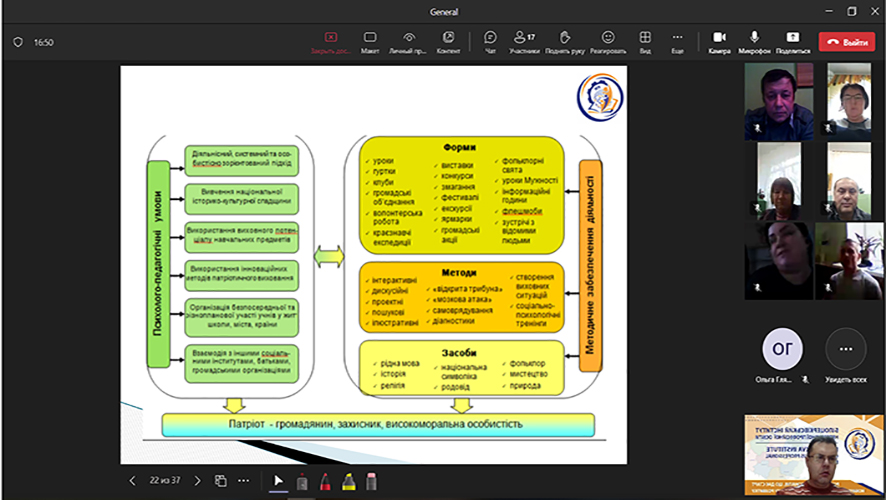Toggle private view (Личный просмотр)
Viewport: 886px width, 500px height.
click(x=407, y=41)
